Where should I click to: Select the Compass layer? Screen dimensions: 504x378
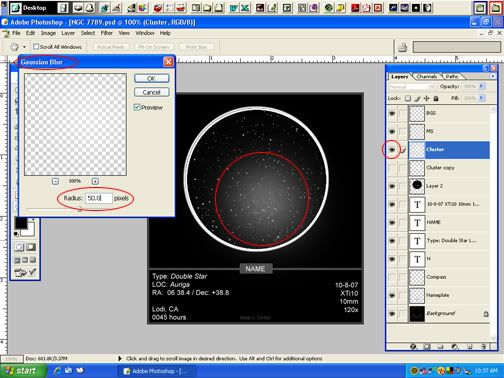click(449, 277)
